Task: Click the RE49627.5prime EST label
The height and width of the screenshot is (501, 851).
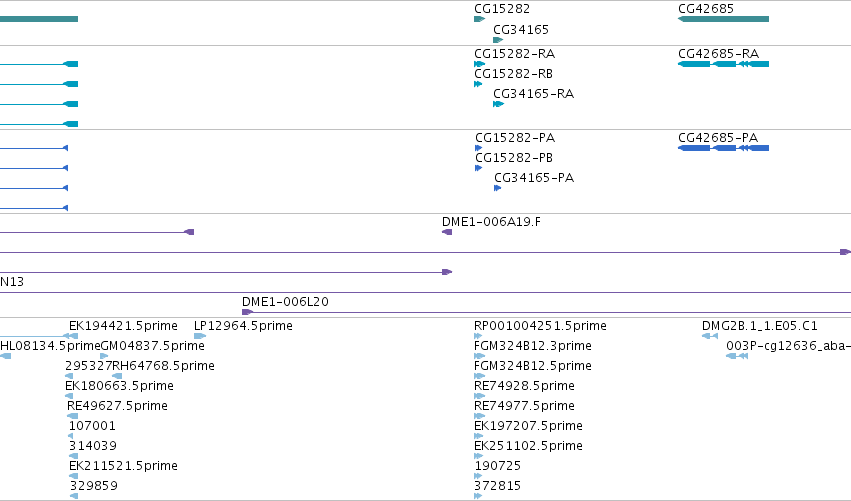Action: coord(117,406)
